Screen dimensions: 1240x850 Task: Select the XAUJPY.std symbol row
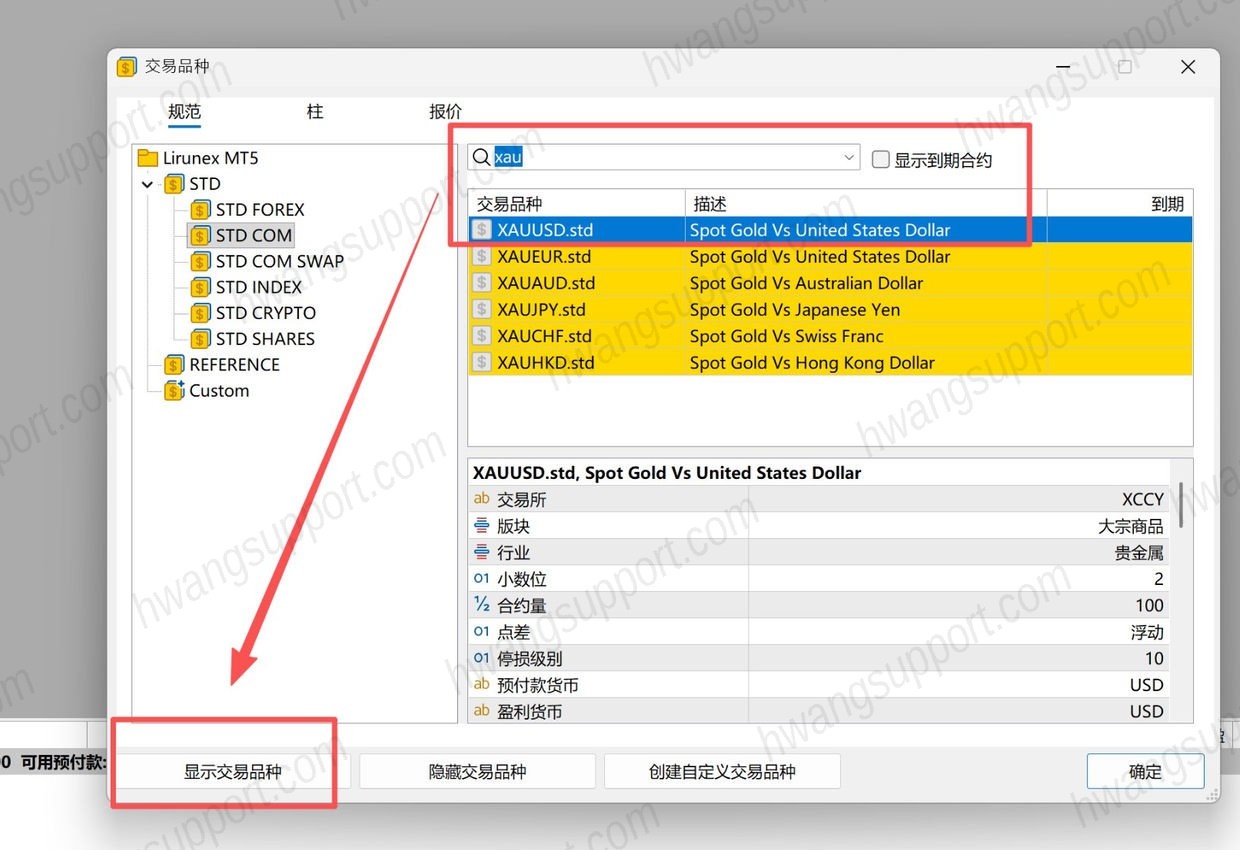click(x=830, y=310)
